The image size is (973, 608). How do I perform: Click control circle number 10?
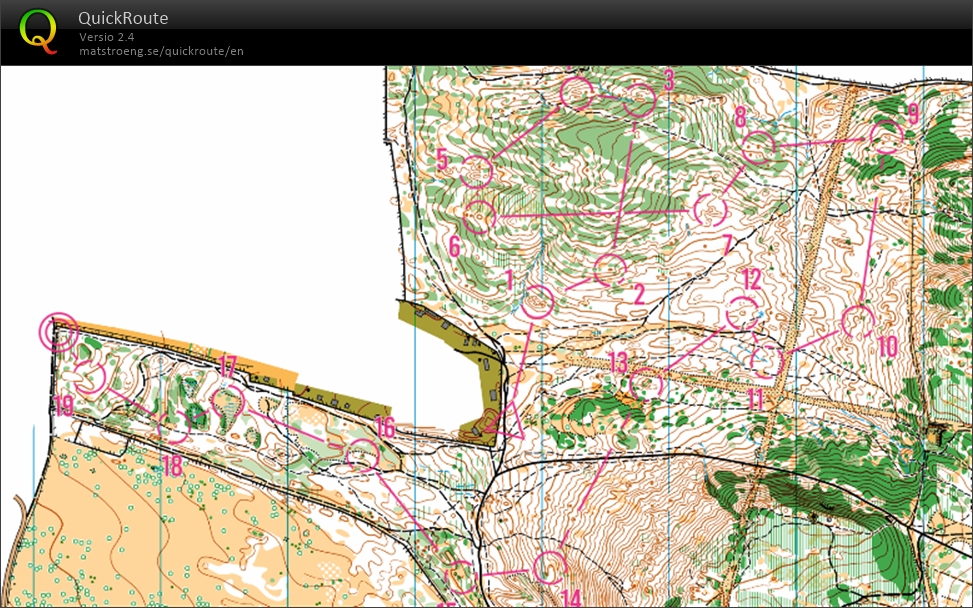coord(857,321)
